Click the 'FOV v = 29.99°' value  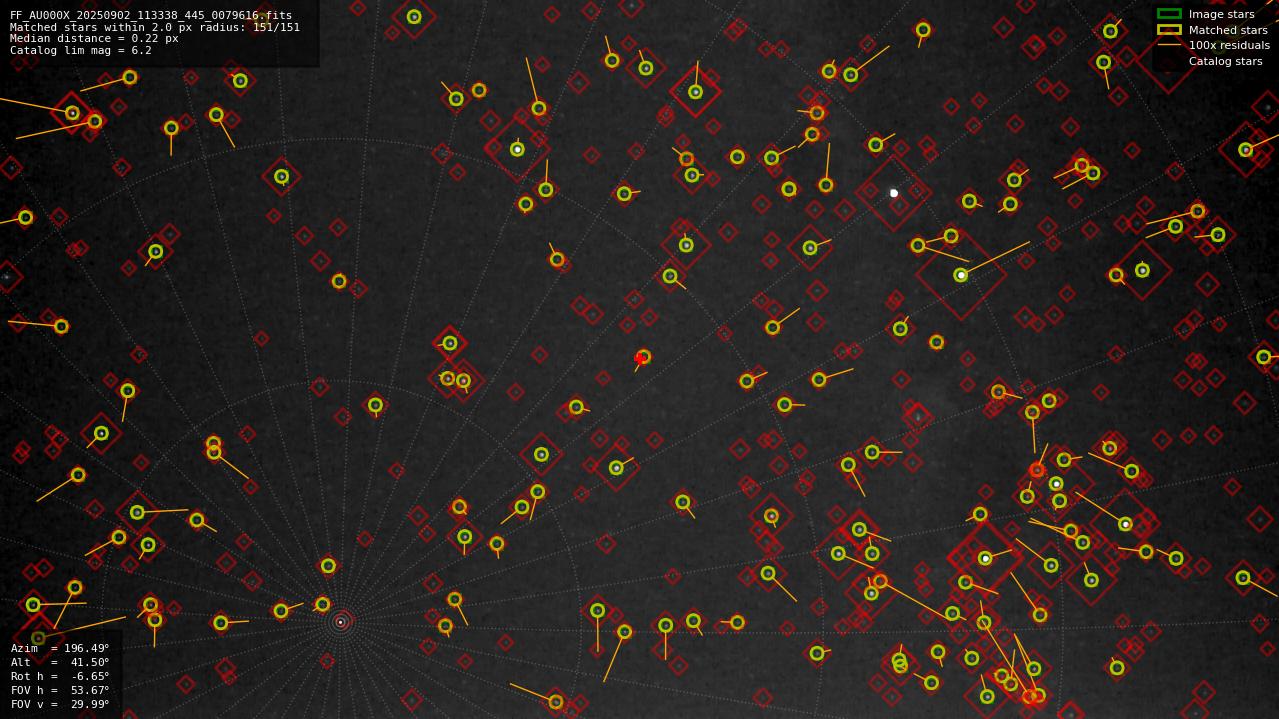(60, 705)
